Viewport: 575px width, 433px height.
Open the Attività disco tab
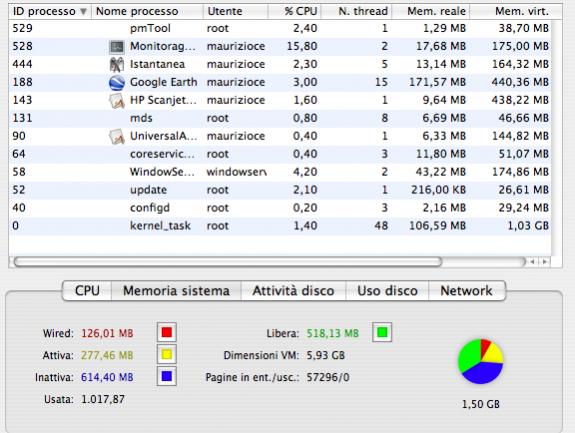[x=293, y=291]
